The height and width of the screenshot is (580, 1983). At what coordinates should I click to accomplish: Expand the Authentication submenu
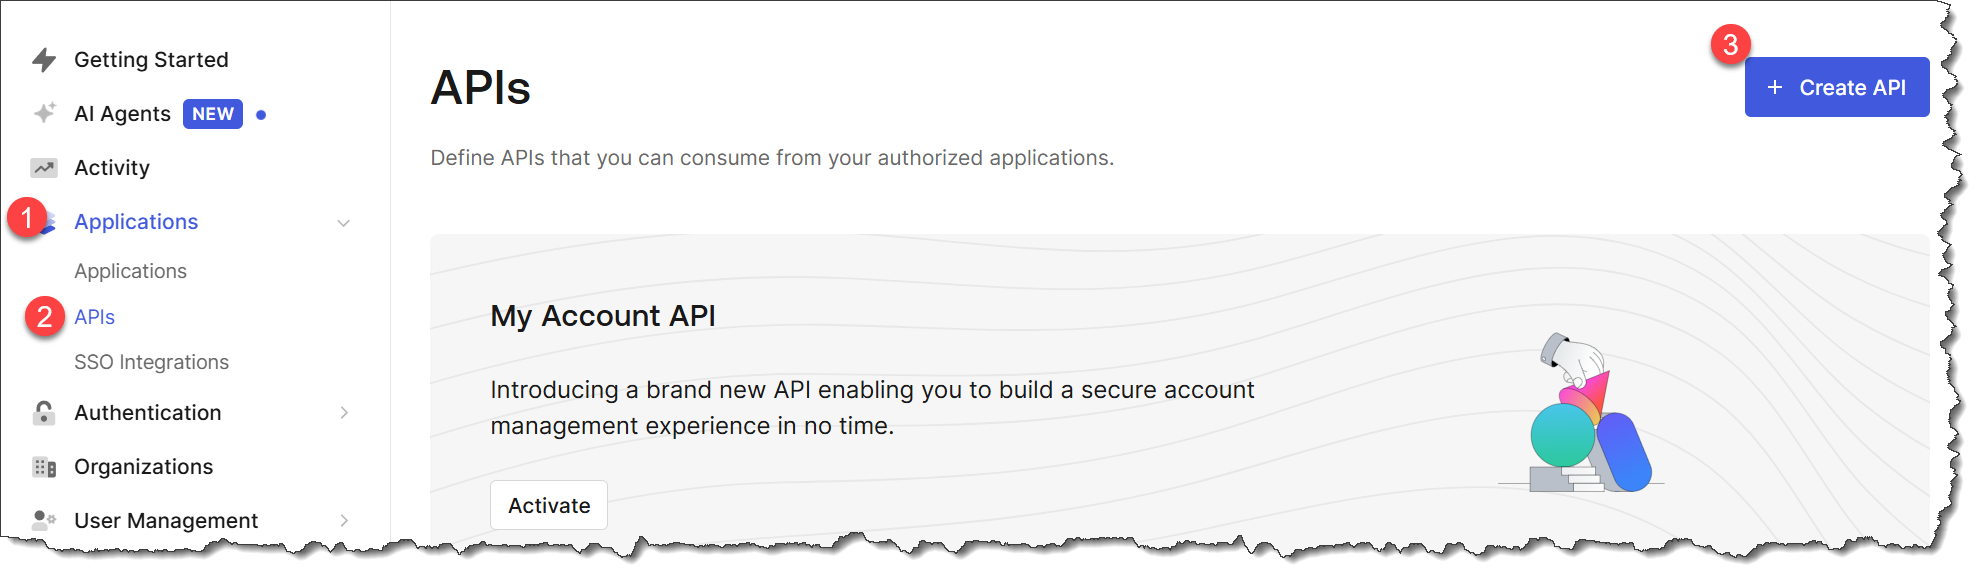pyautogui.click(x=345, y=412)
